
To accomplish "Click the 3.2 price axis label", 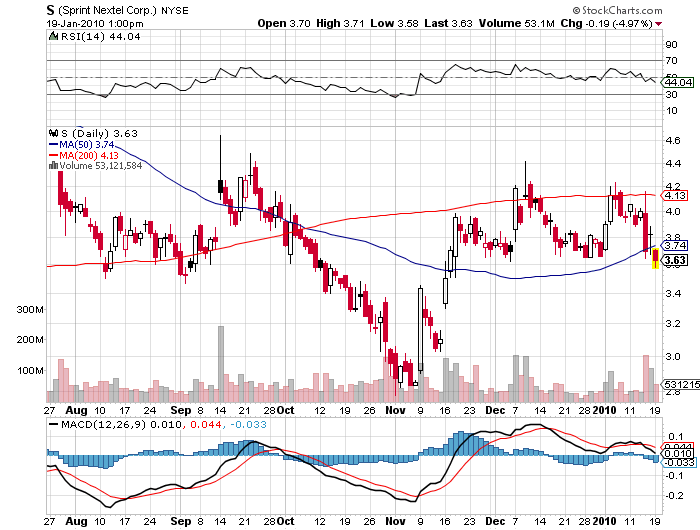I will (673, 323).
